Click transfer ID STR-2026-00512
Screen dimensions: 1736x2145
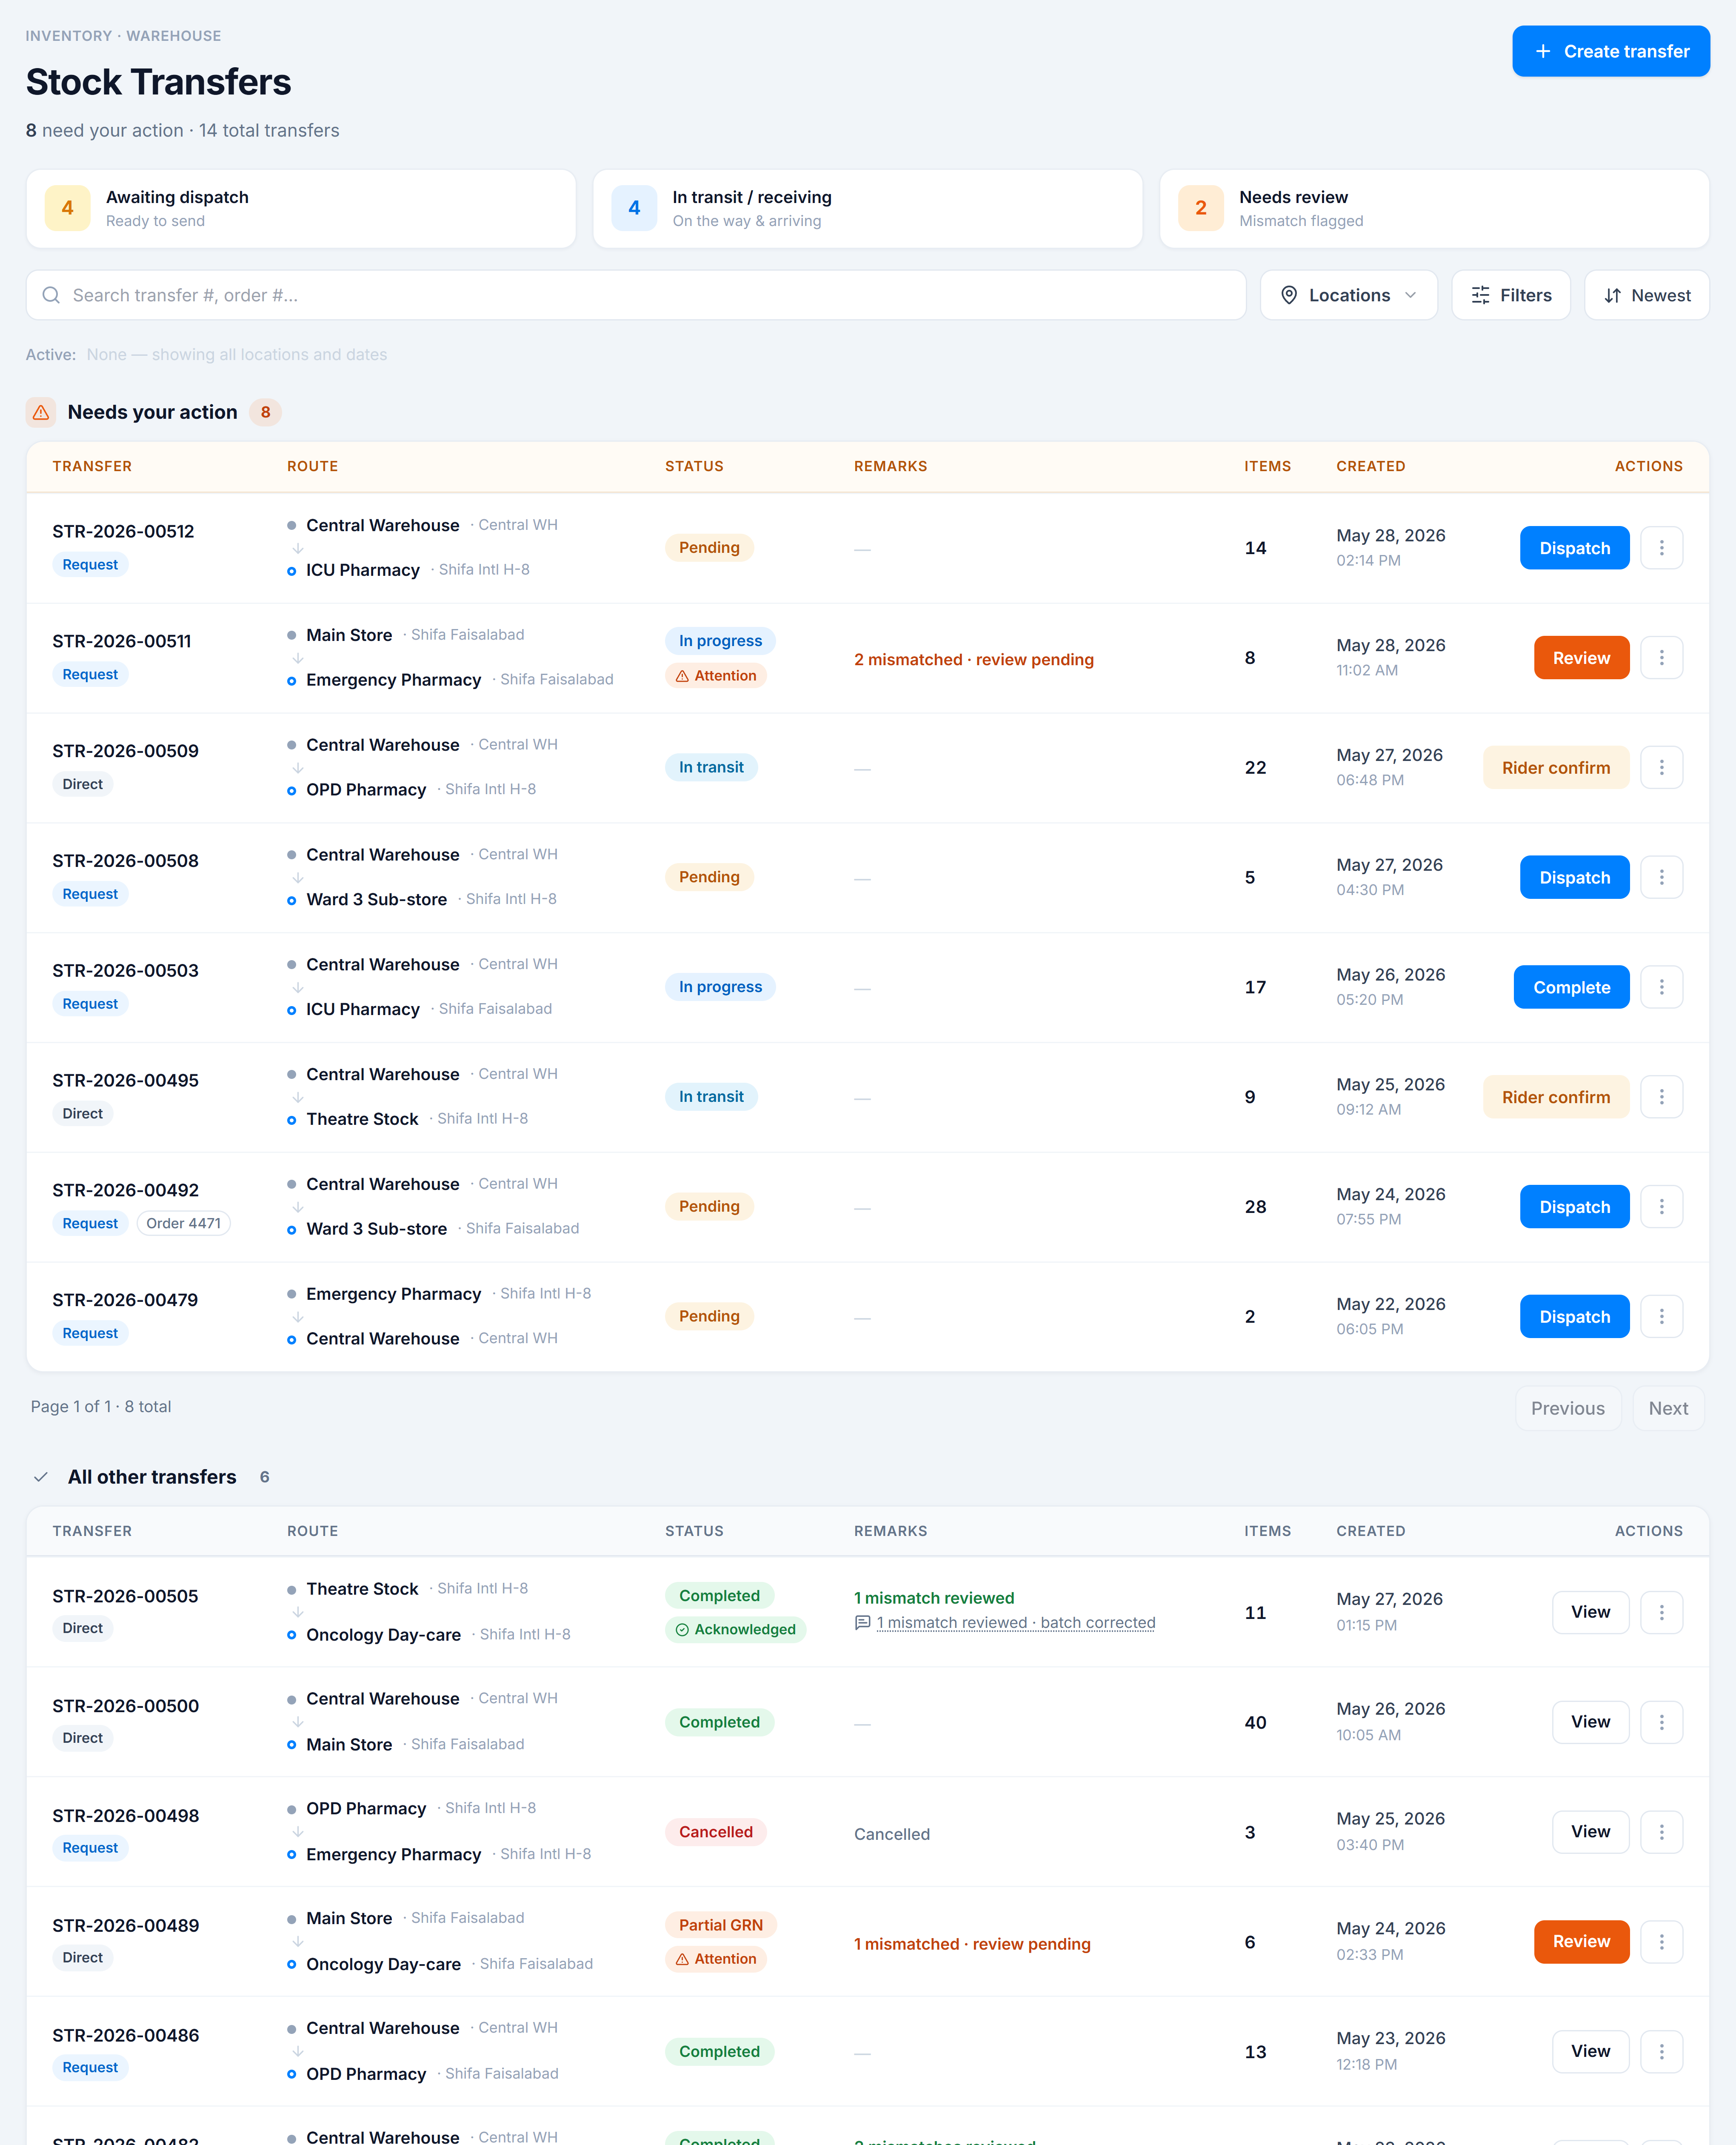[x=123, y=531]
